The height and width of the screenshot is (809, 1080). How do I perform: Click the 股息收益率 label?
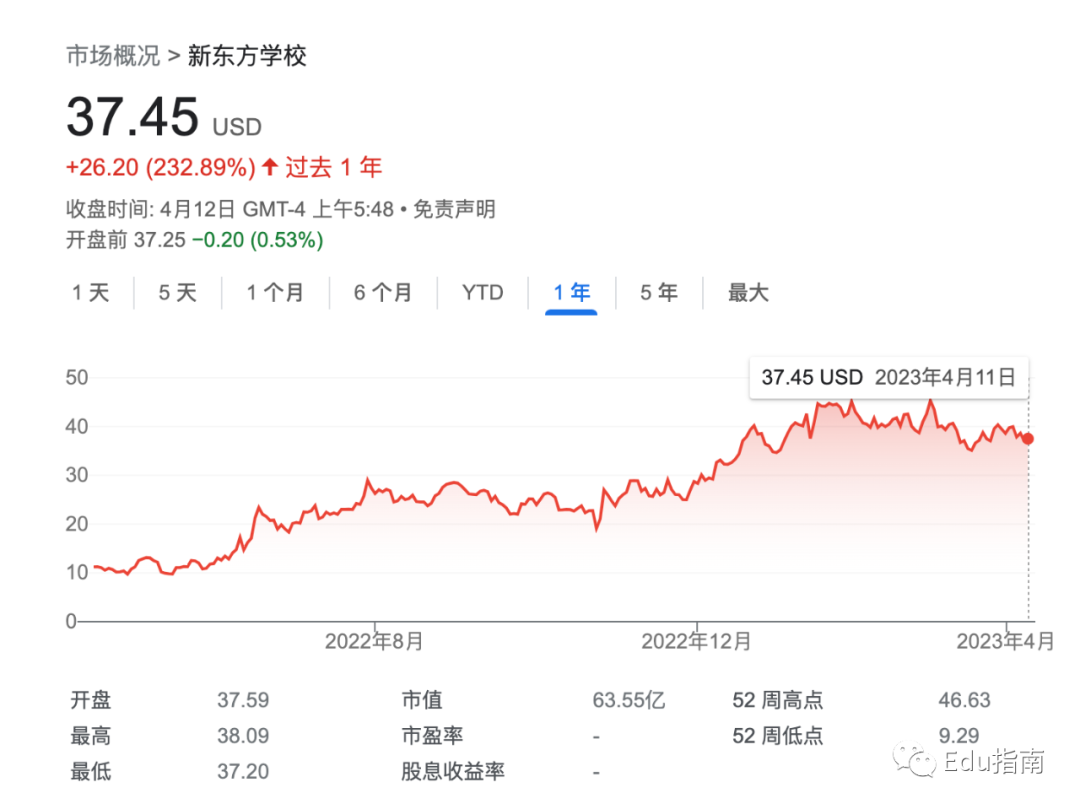coord(453,772)
